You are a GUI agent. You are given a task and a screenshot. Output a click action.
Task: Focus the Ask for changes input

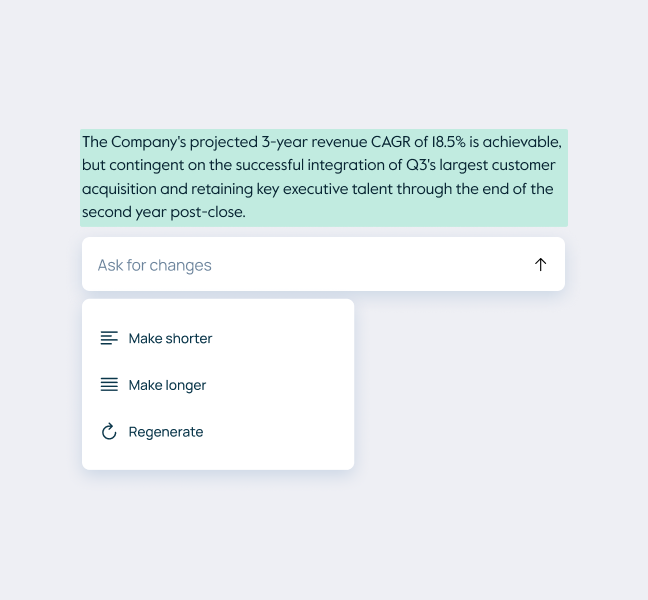(300, 265)
